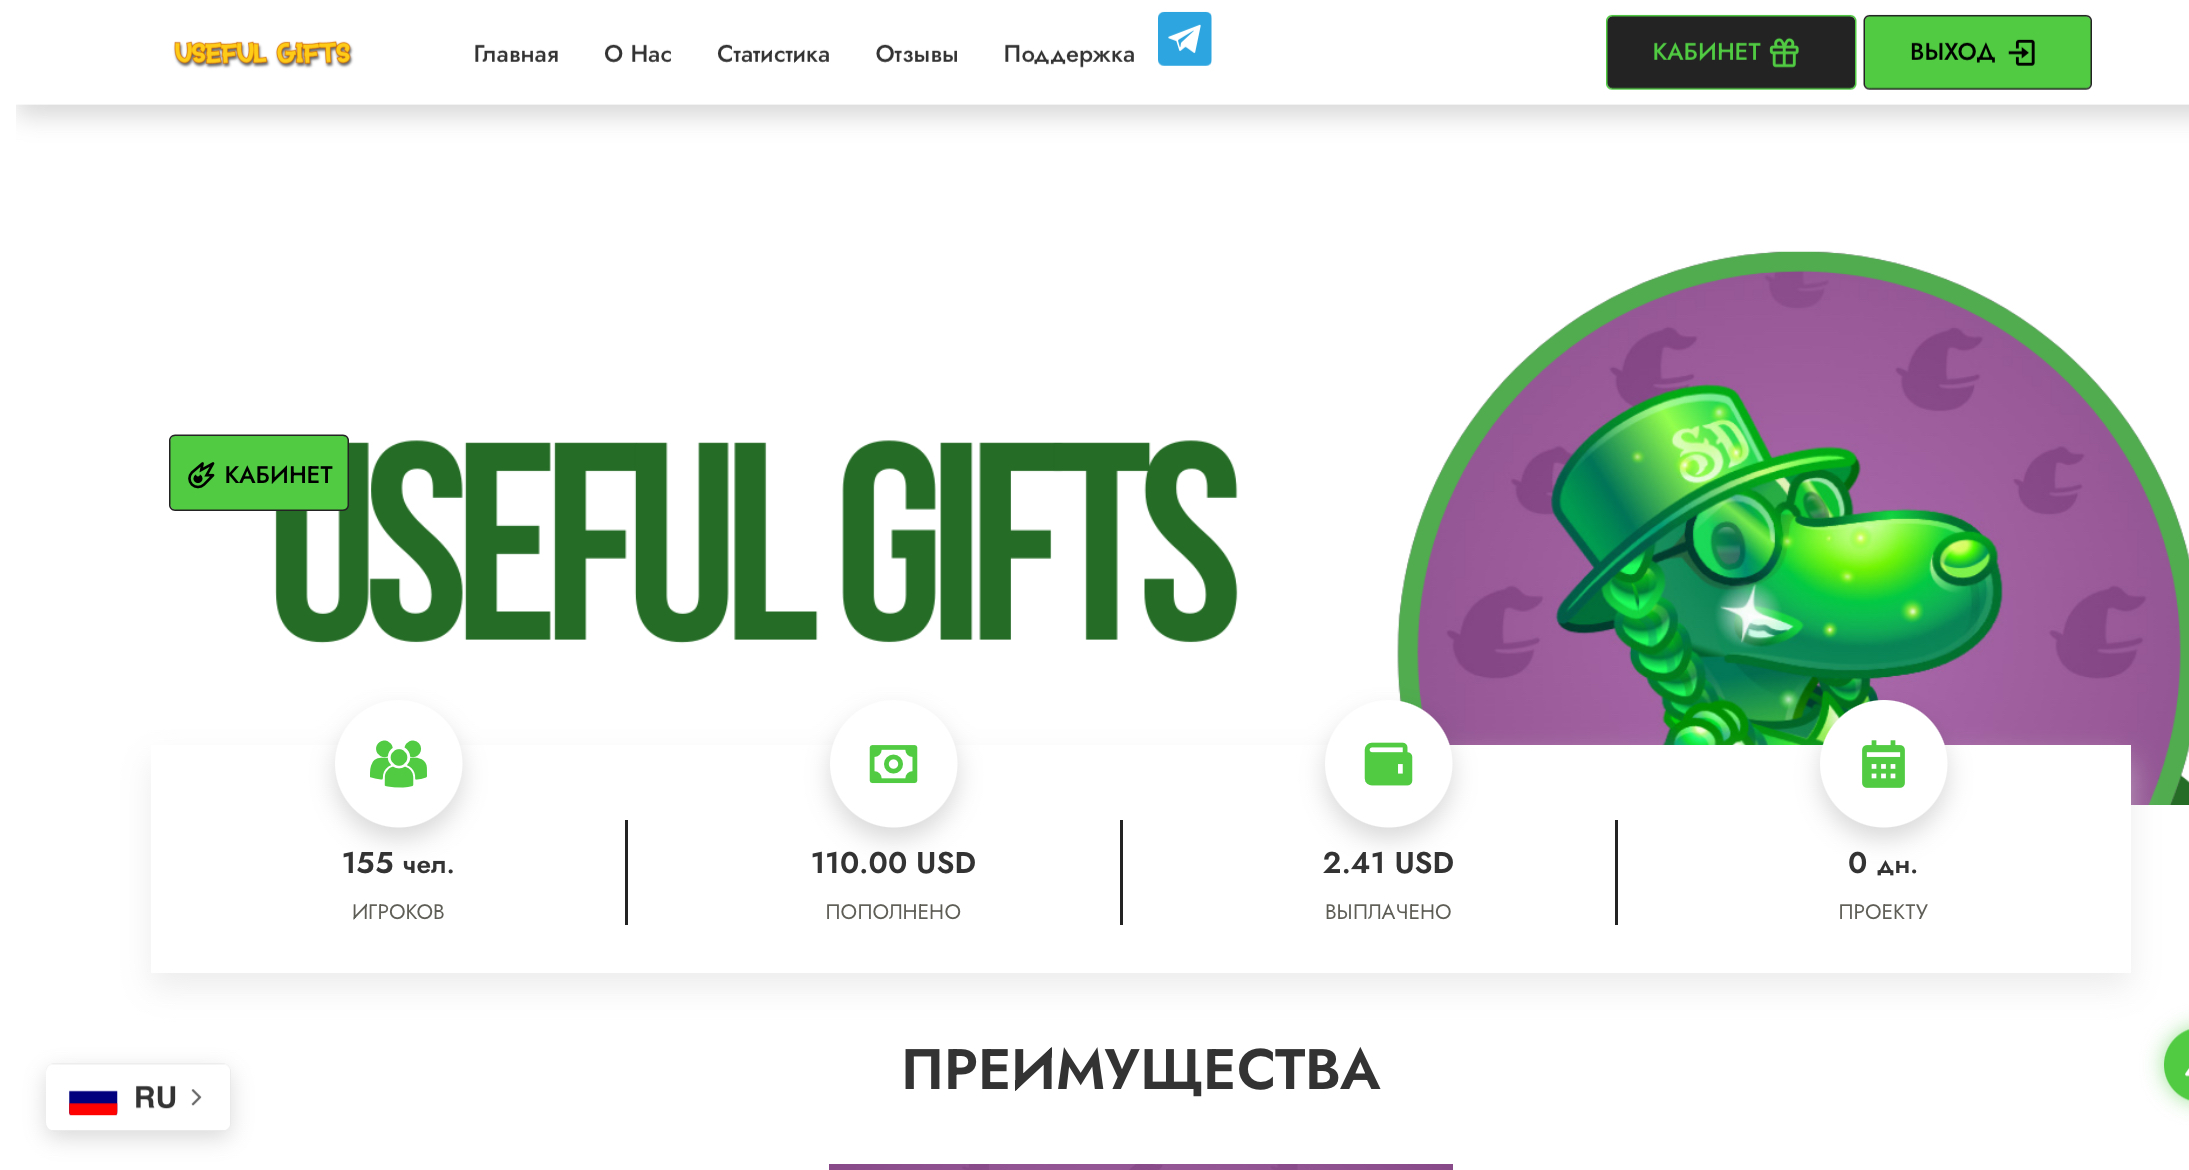Click the calendar project days icon

tap(1883, 764)
